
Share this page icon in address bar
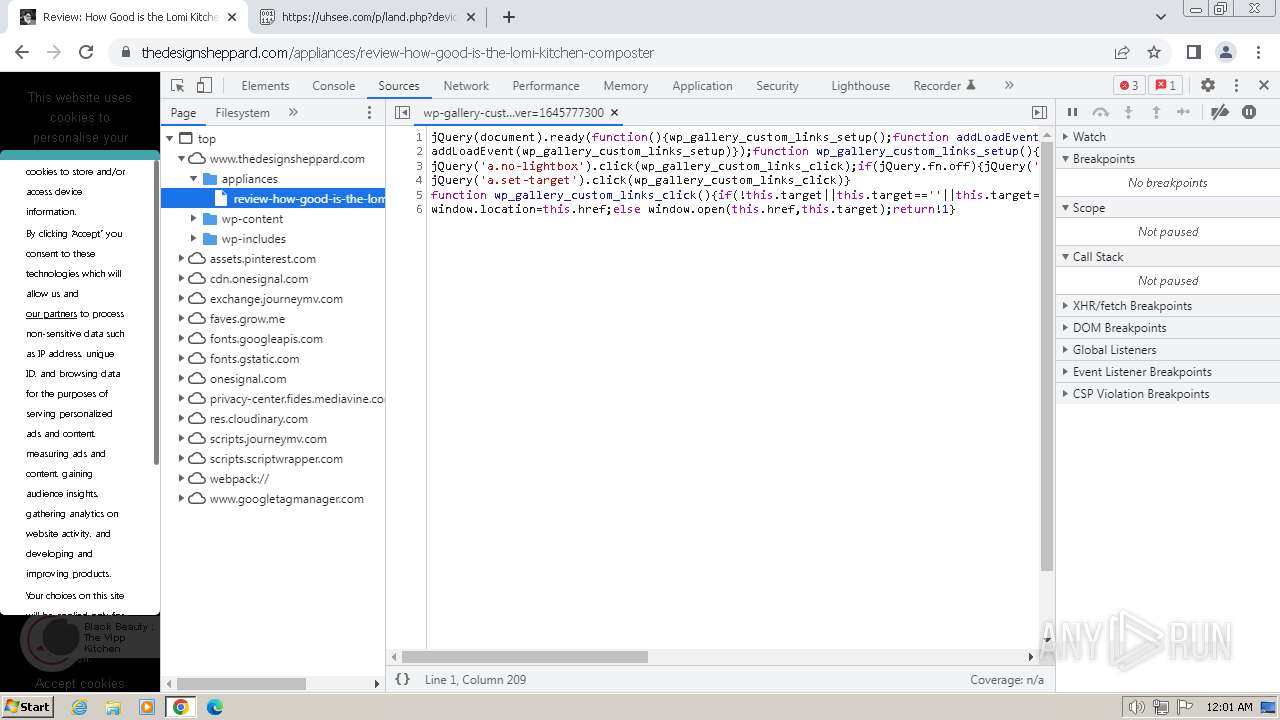tap(1122, 52)
